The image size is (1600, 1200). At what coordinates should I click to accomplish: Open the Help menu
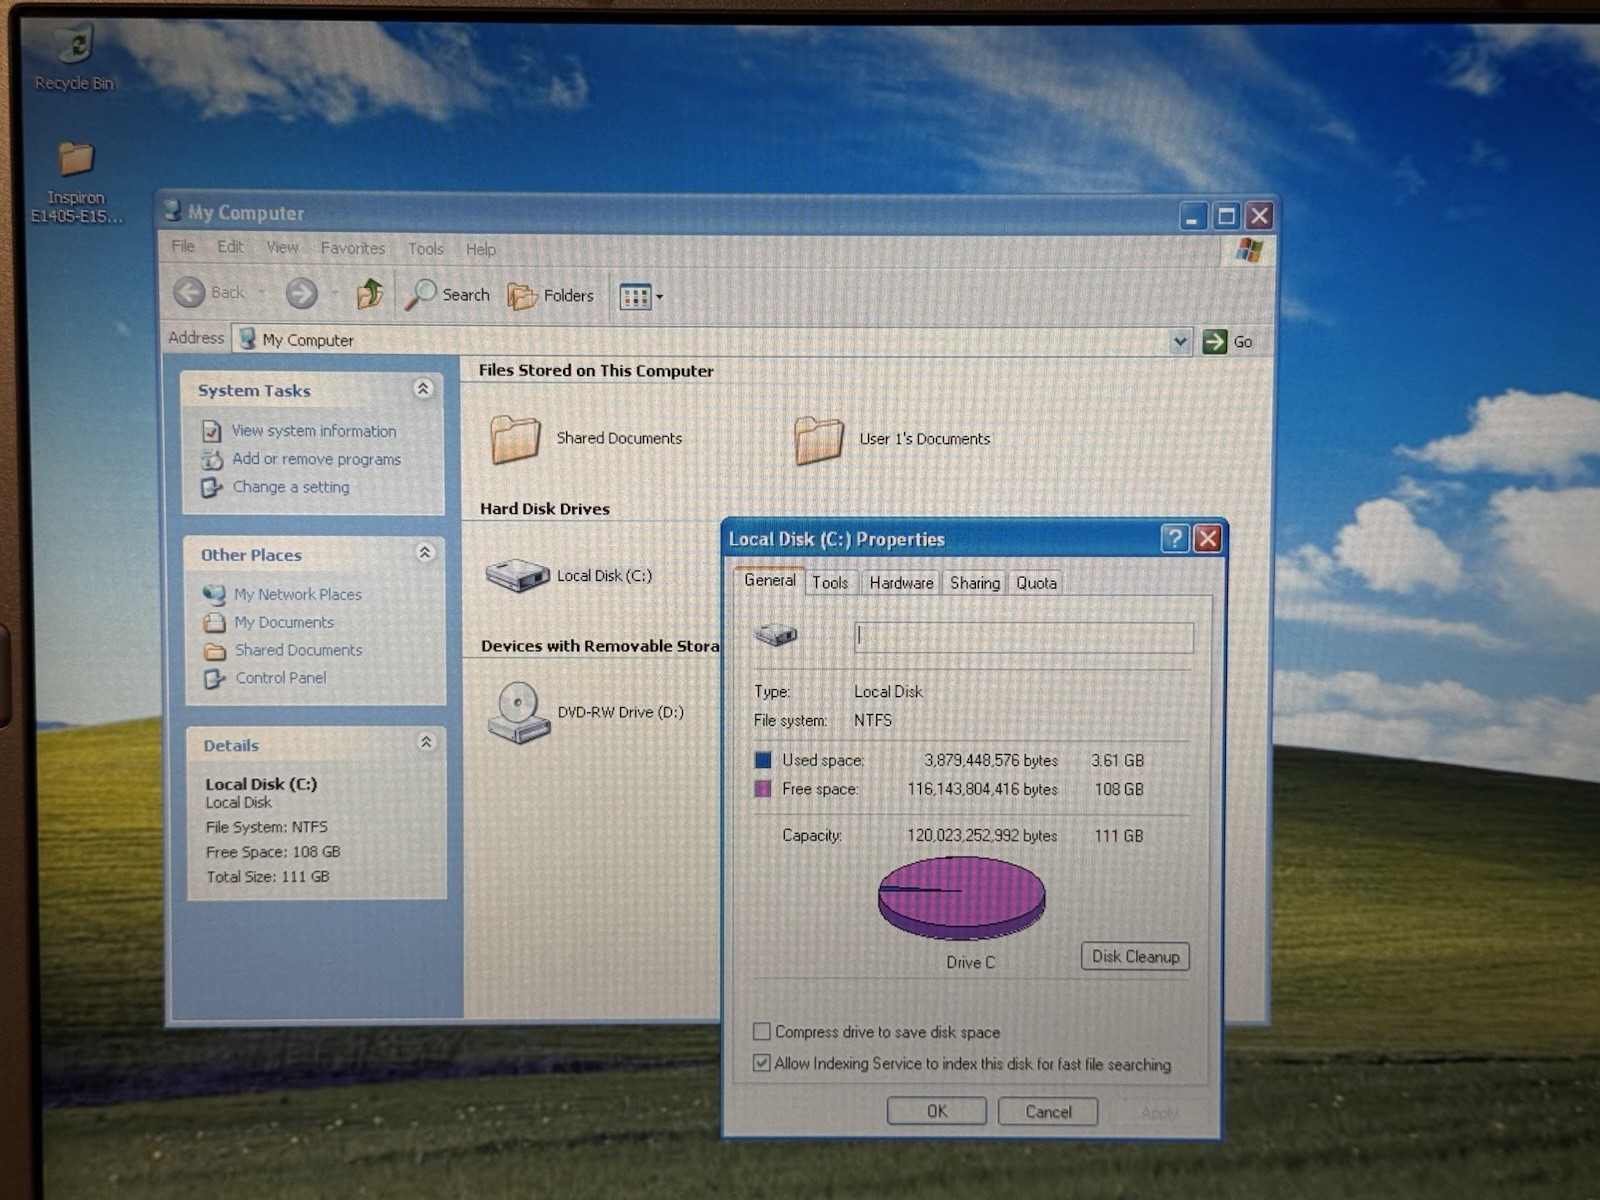[480, 249]
